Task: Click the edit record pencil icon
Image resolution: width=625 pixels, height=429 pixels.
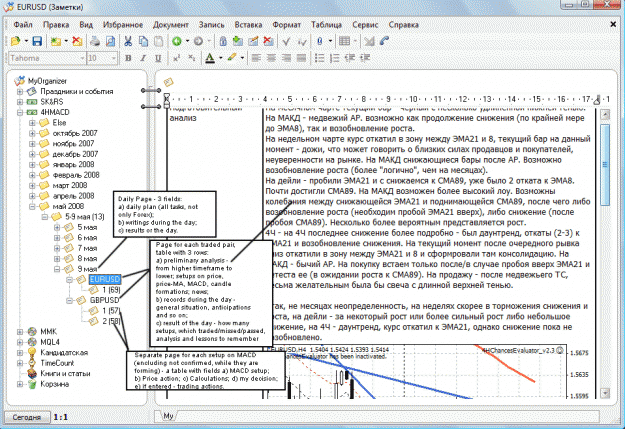Action: coord(253,41)
